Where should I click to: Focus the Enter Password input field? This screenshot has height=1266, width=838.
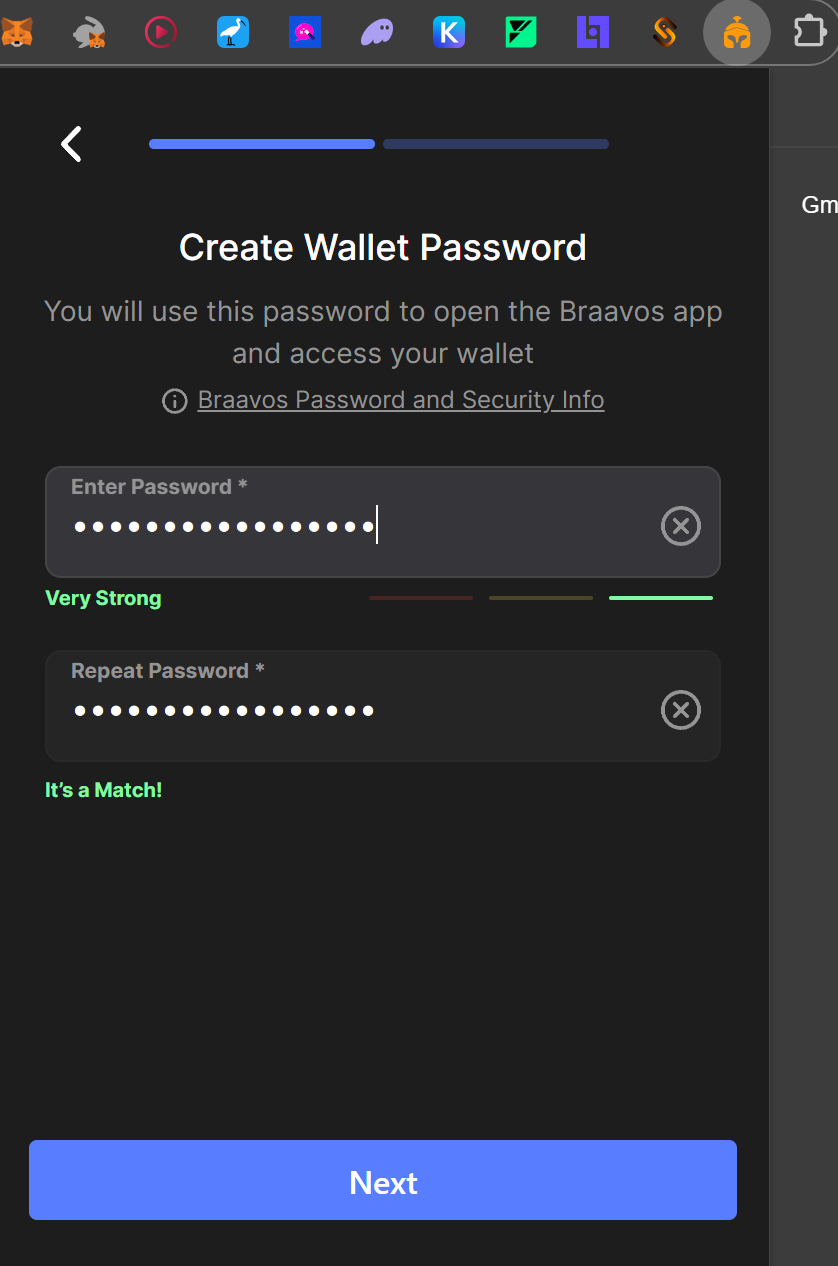point(350,525)
